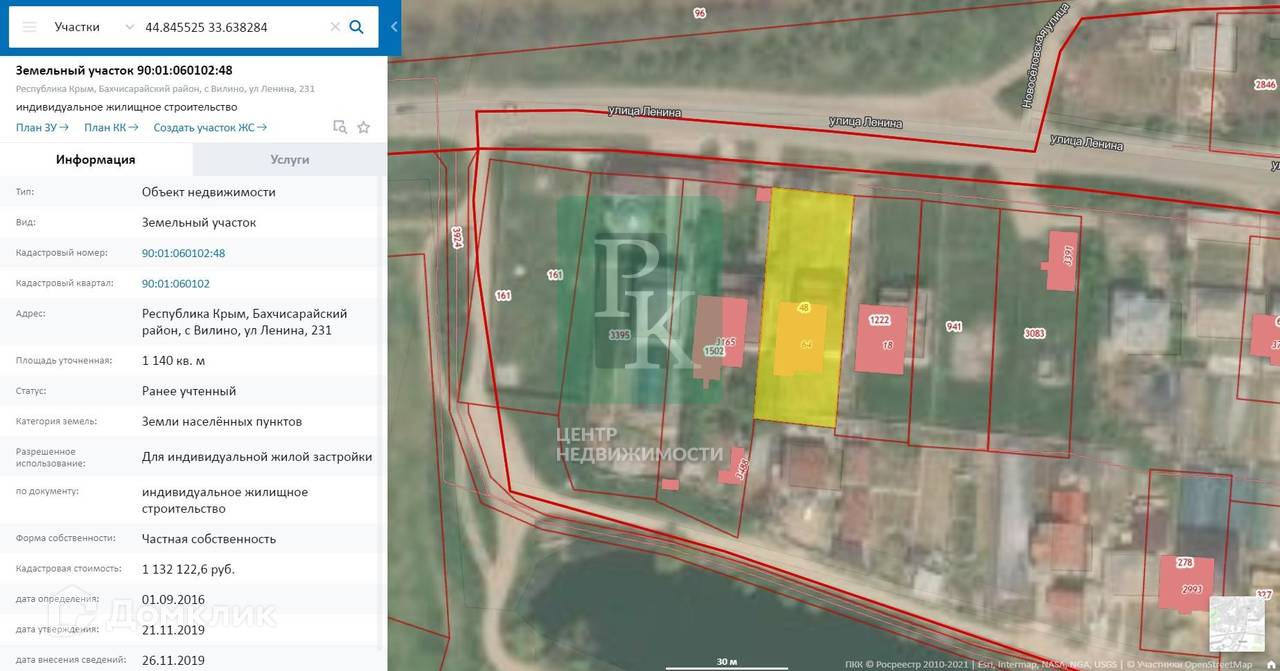This screenshot has width=1280, height=671.
Task: Click the find-on-map icon beside the star
Action: [x=340, y=127]
